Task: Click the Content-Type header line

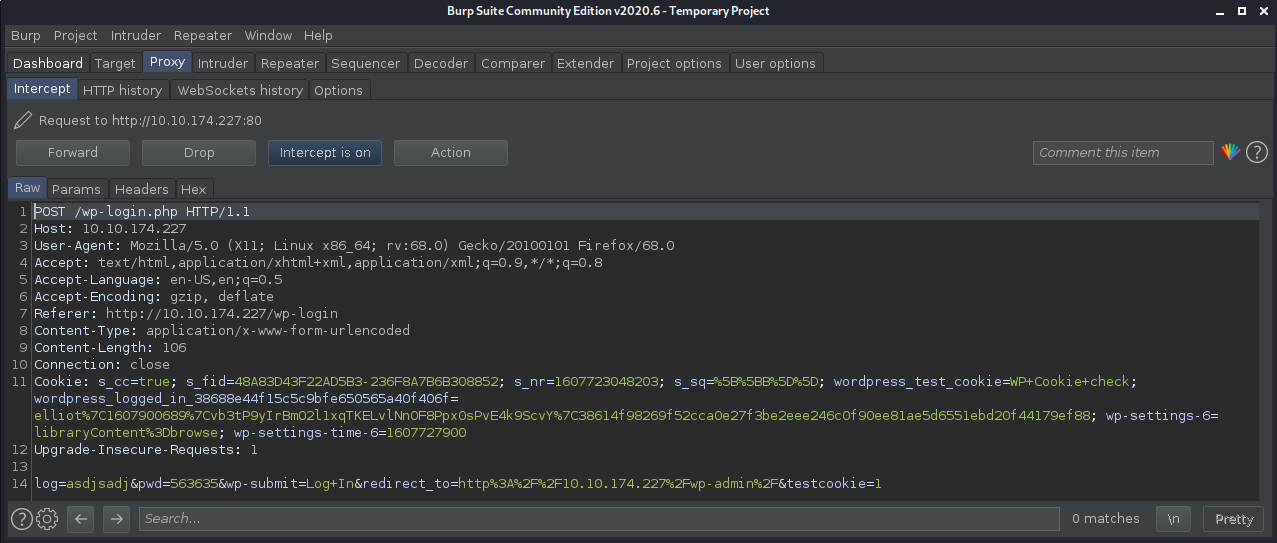Action: 222,330
